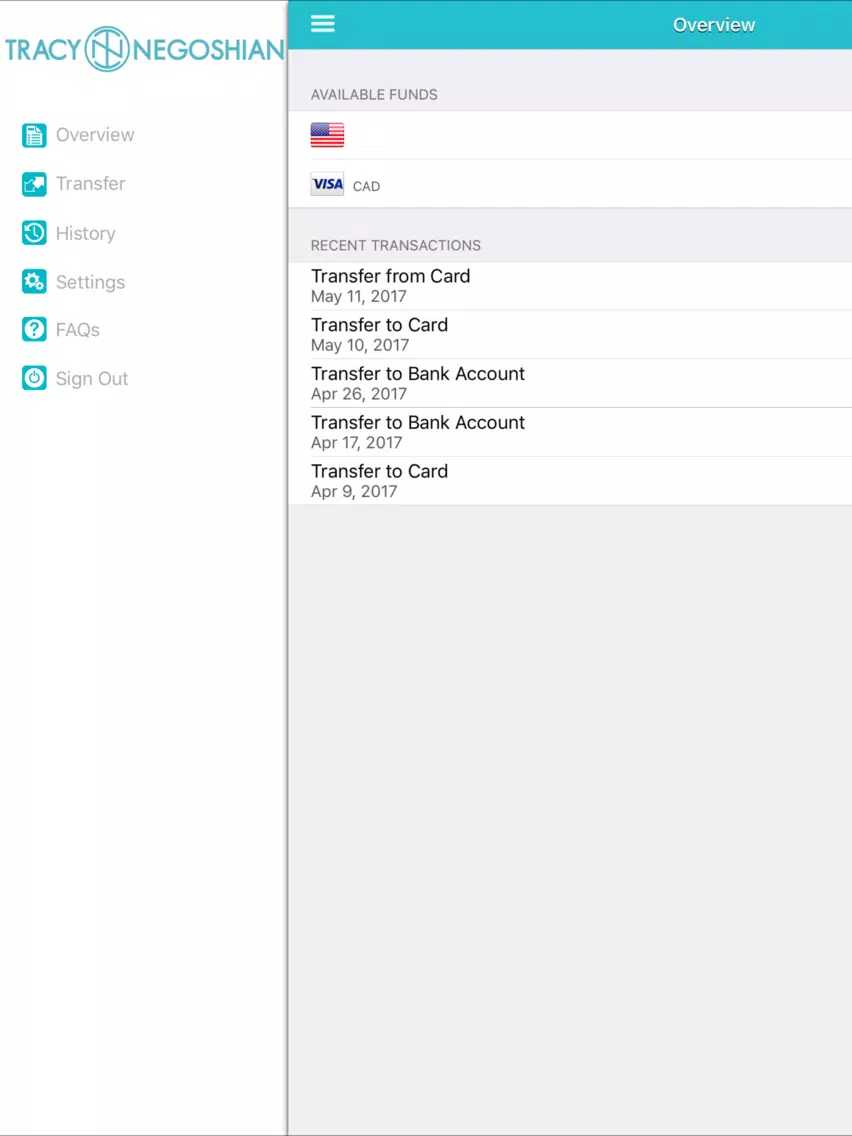
Task: Select the CAD Visa funds label
Action: point(366,186)
